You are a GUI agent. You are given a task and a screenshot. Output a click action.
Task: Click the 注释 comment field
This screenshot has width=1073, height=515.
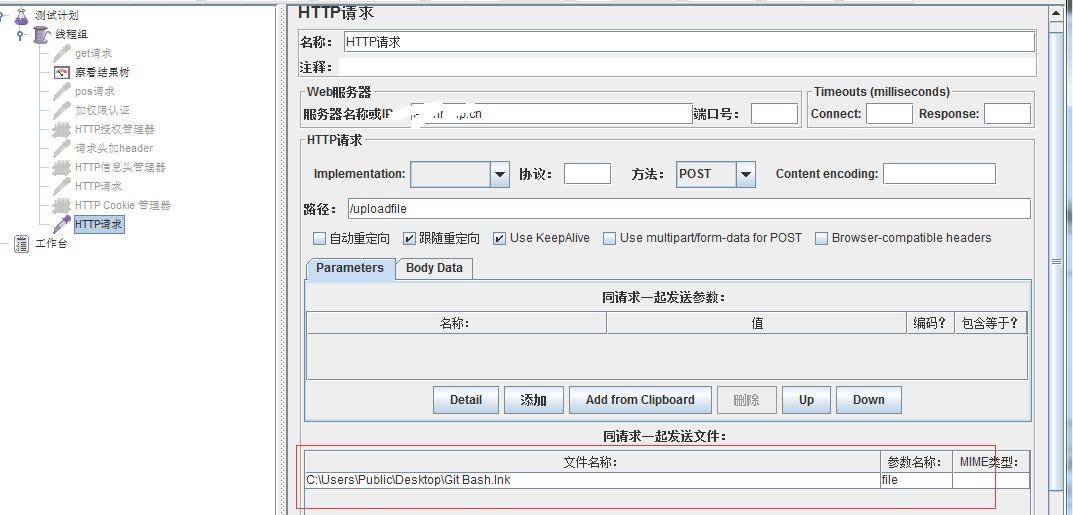point(687,67)
